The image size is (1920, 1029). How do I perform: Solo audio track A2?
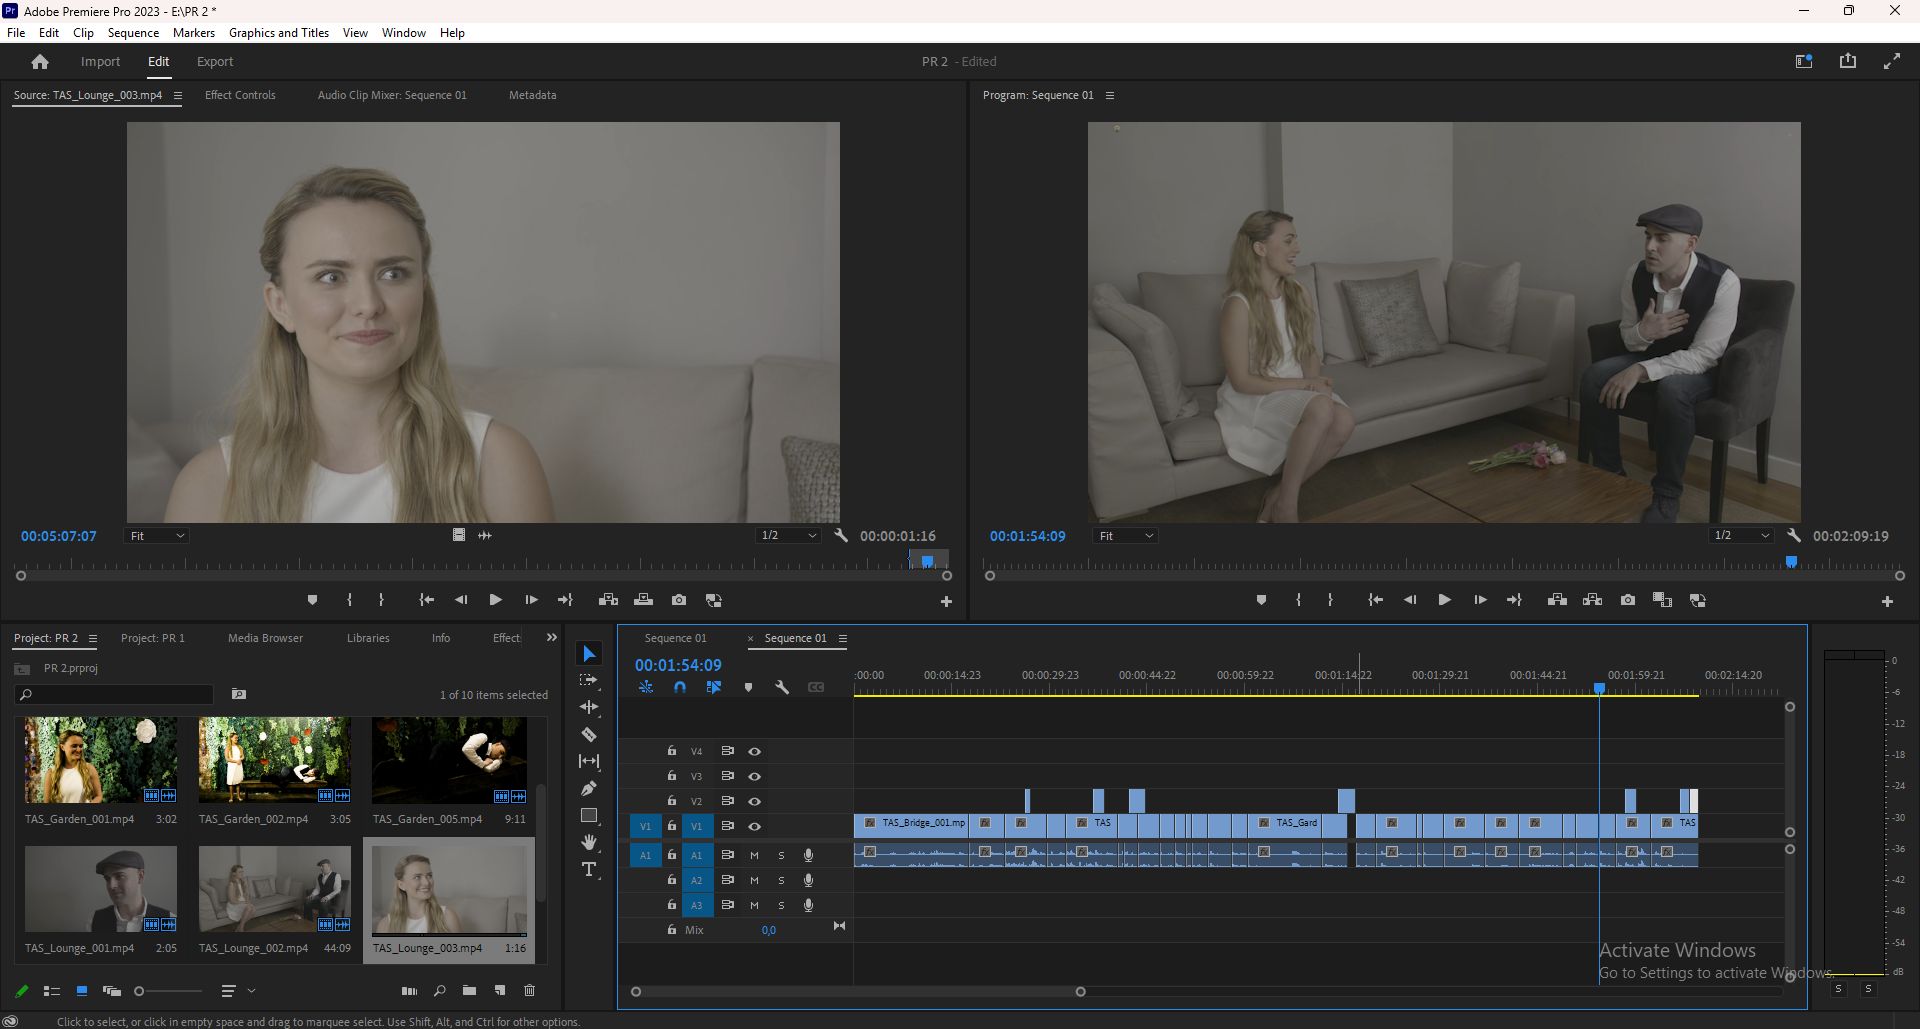[781, 880]
